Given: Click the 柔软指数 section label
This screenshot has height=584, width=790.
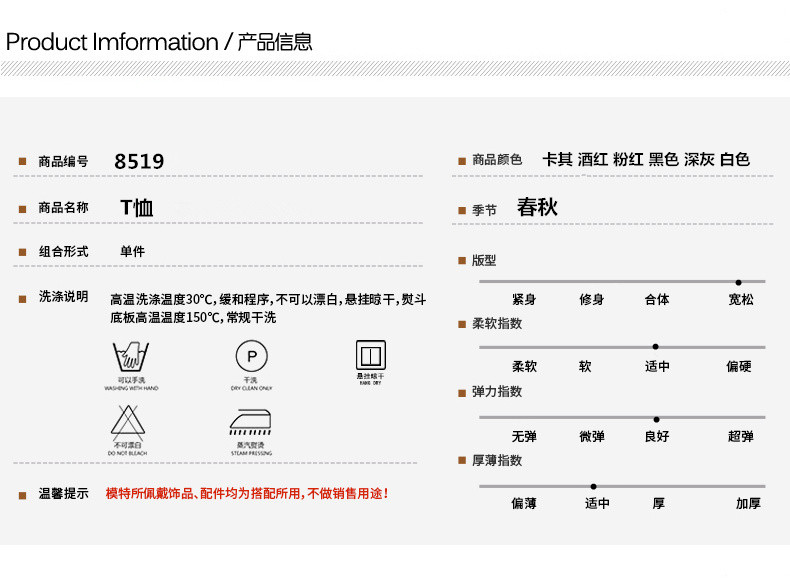Looking at the screenshot, I should click(497, 323).
